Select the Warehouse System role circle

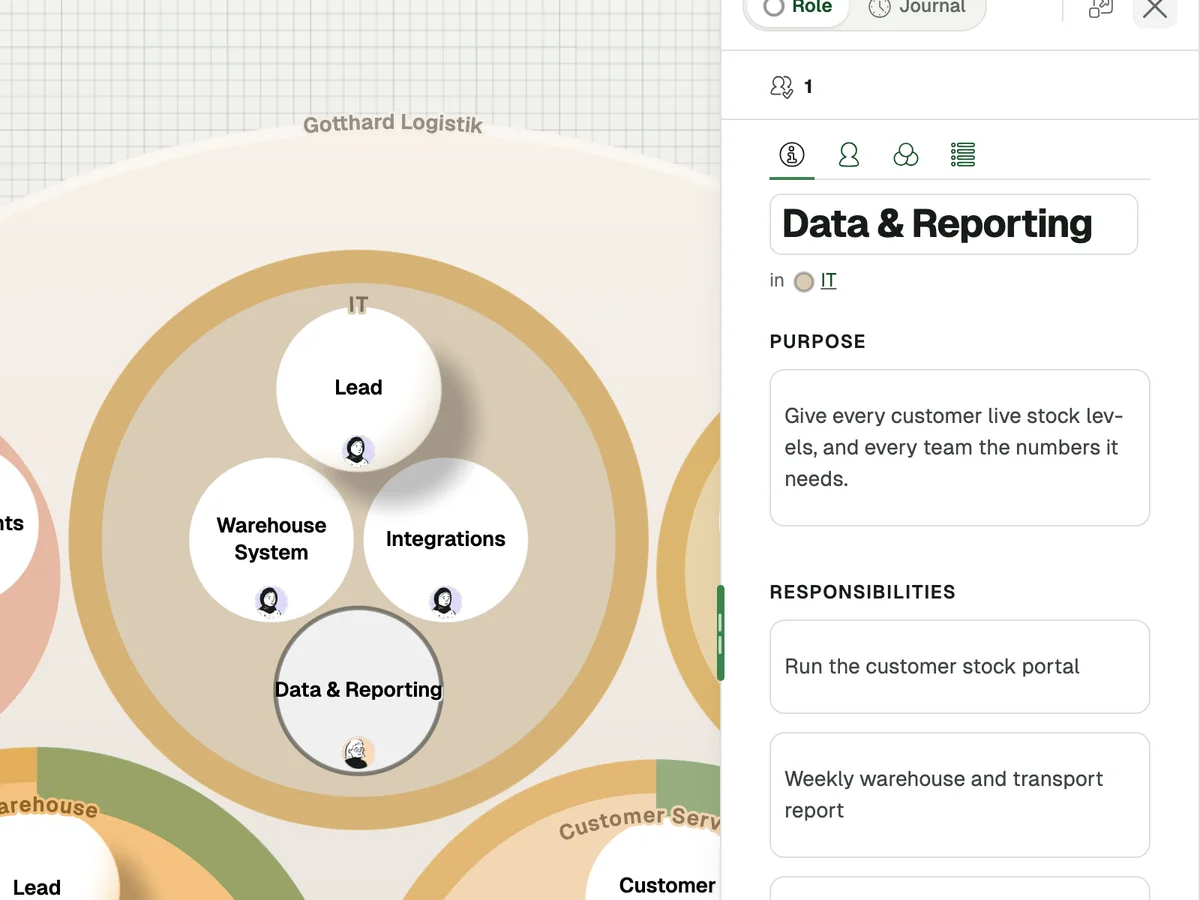click(x=271, y=540)
